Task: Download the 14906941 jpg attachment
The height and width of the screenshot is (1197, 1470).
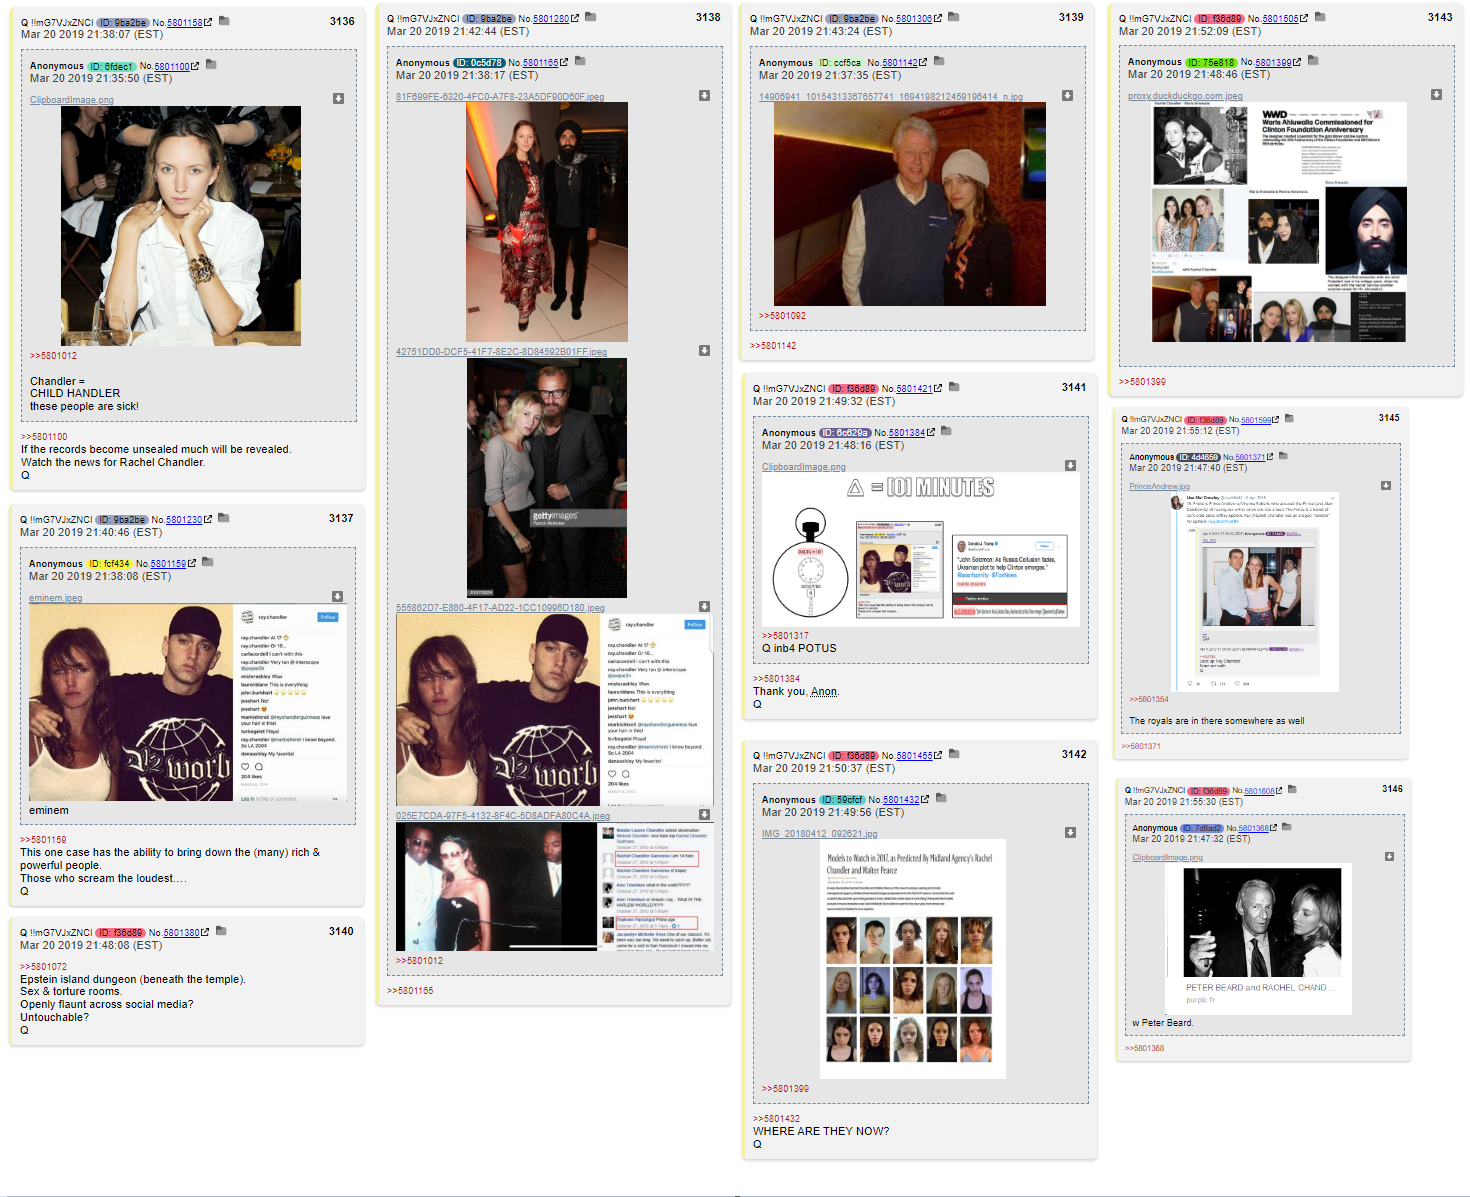Action: (1067, 95)
